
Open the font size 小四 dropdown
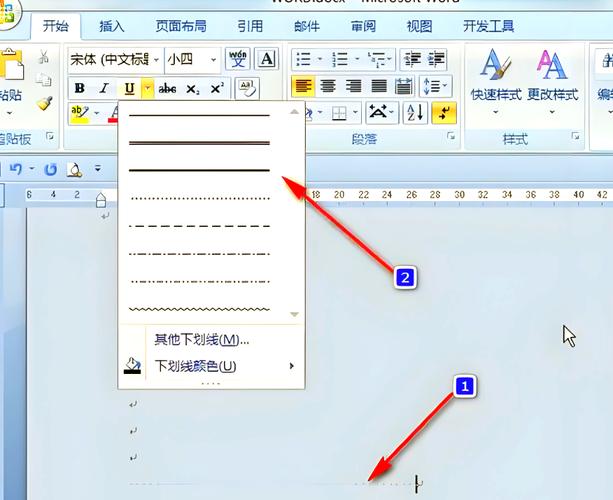coord(213,60)
